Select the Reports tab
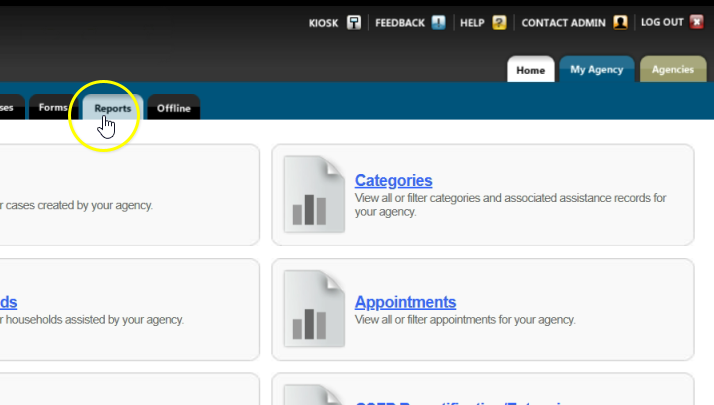 (112, 108)
